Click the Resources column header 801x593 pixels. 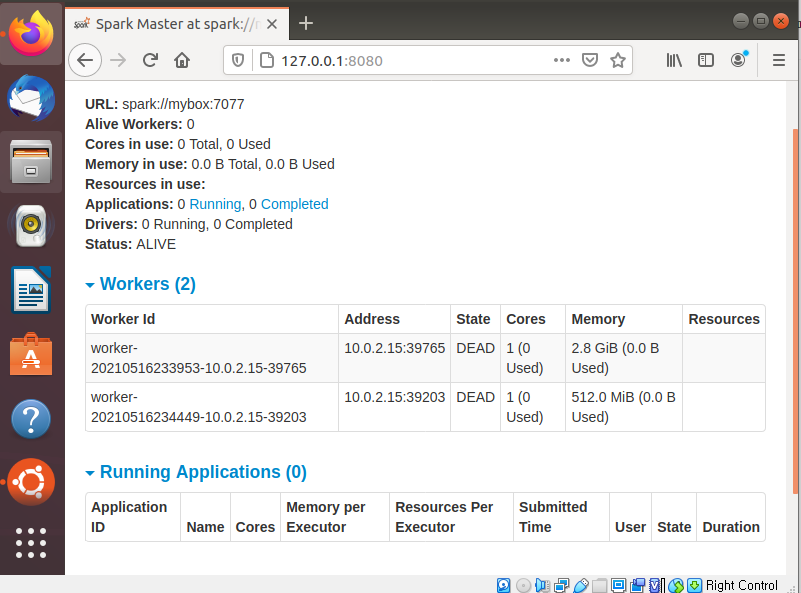coord(724,319)
